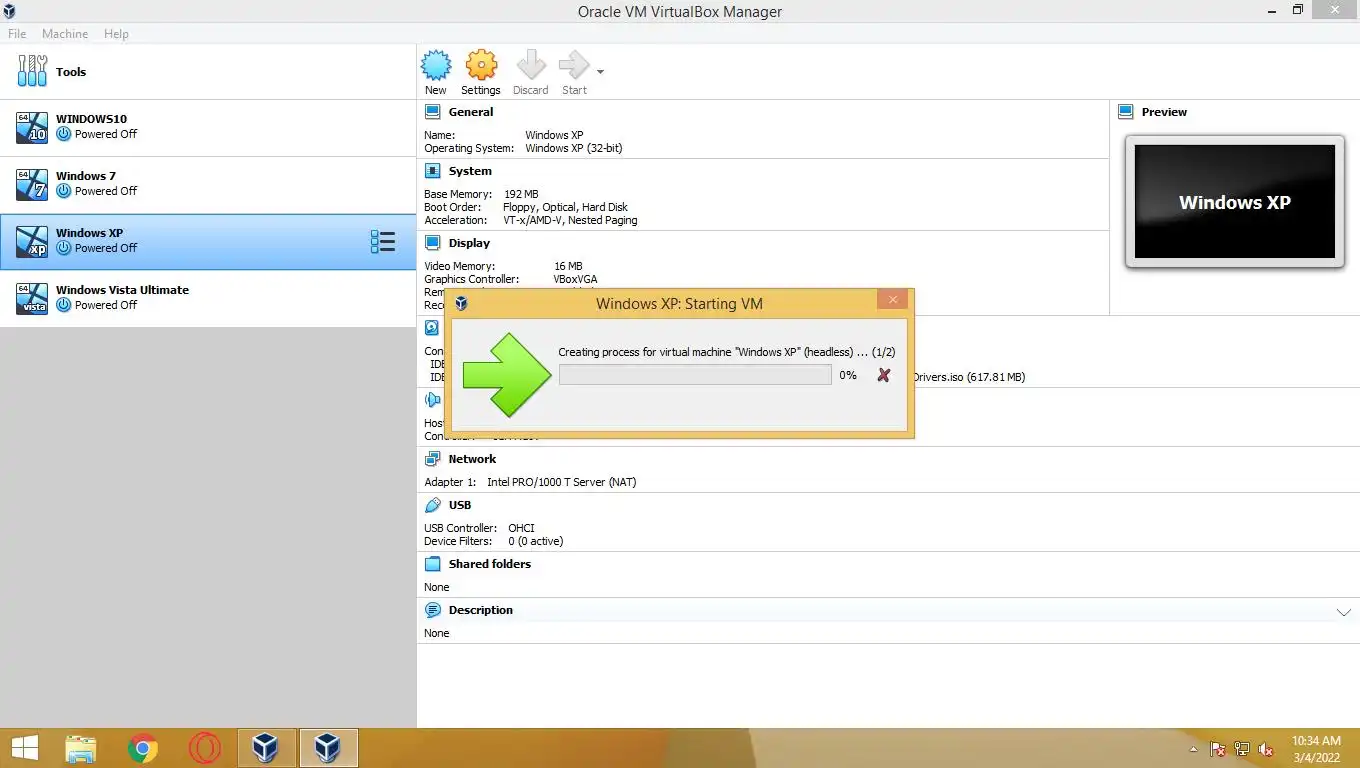Click the Discard toolbar icon
This screenshot has height=768, width=1360.
coord(530,73)
